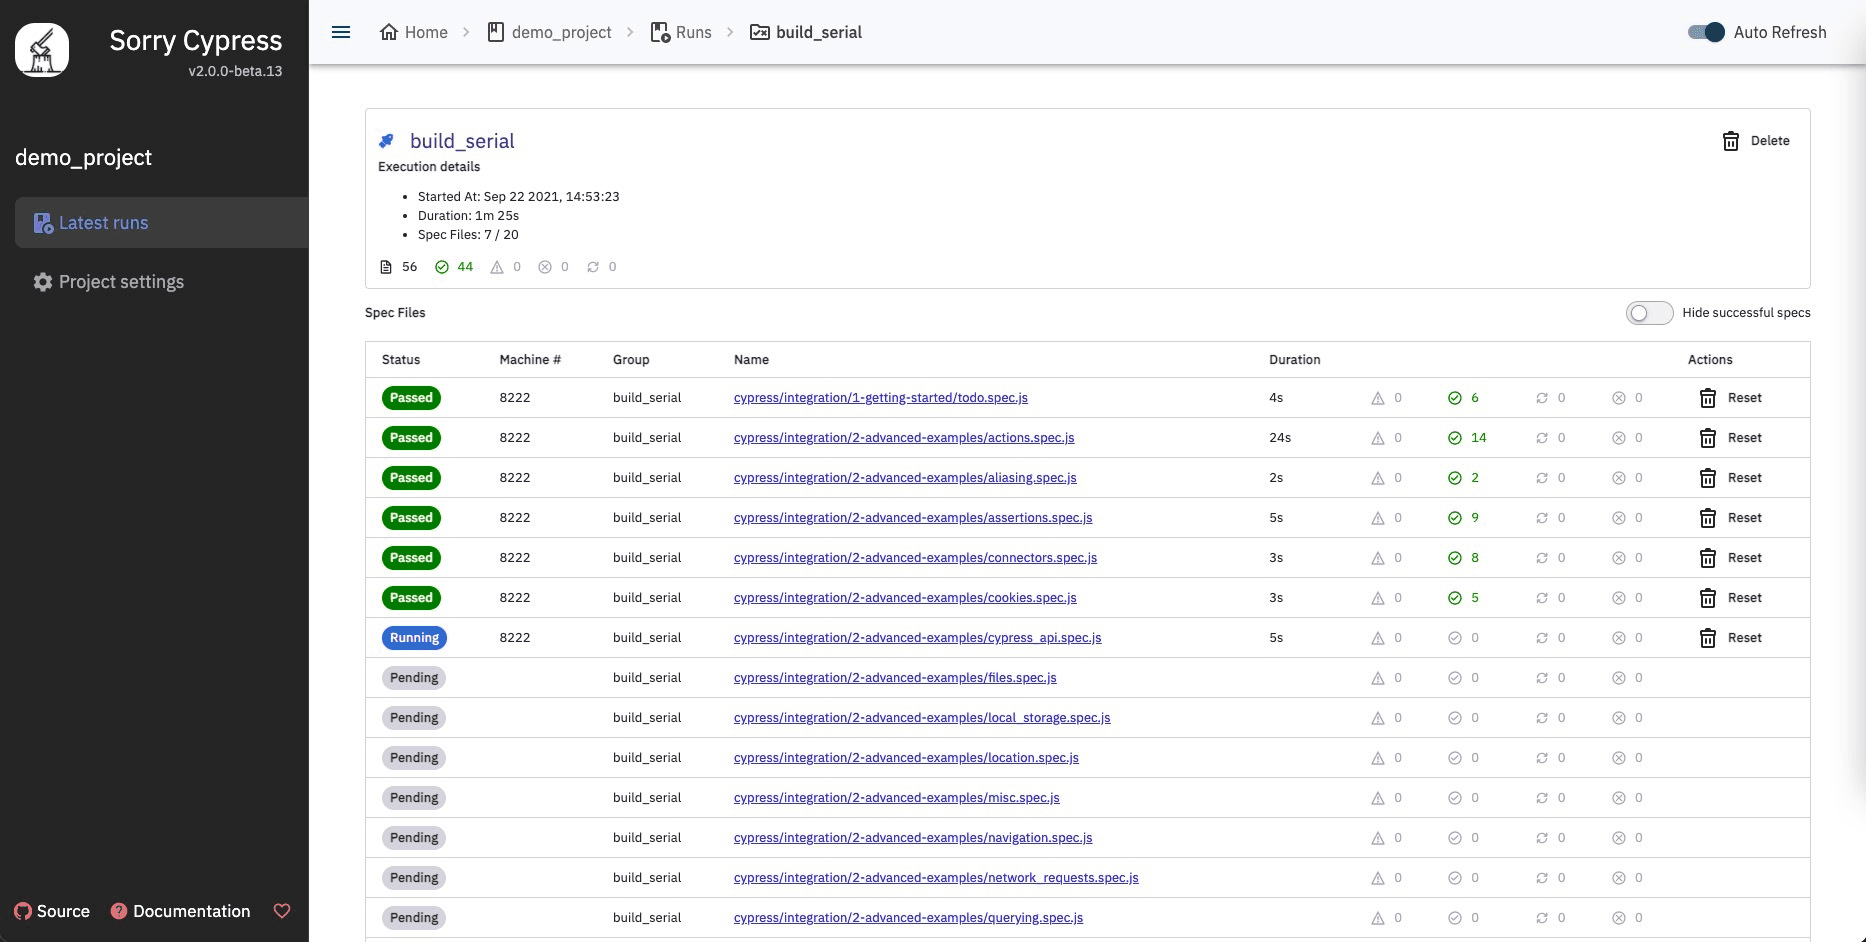Image resolution: width=1866 pixels, height=942 pixels.
Task: Click passed check icon in todo.spec.js row
Action: click(x=1455, y=398)
